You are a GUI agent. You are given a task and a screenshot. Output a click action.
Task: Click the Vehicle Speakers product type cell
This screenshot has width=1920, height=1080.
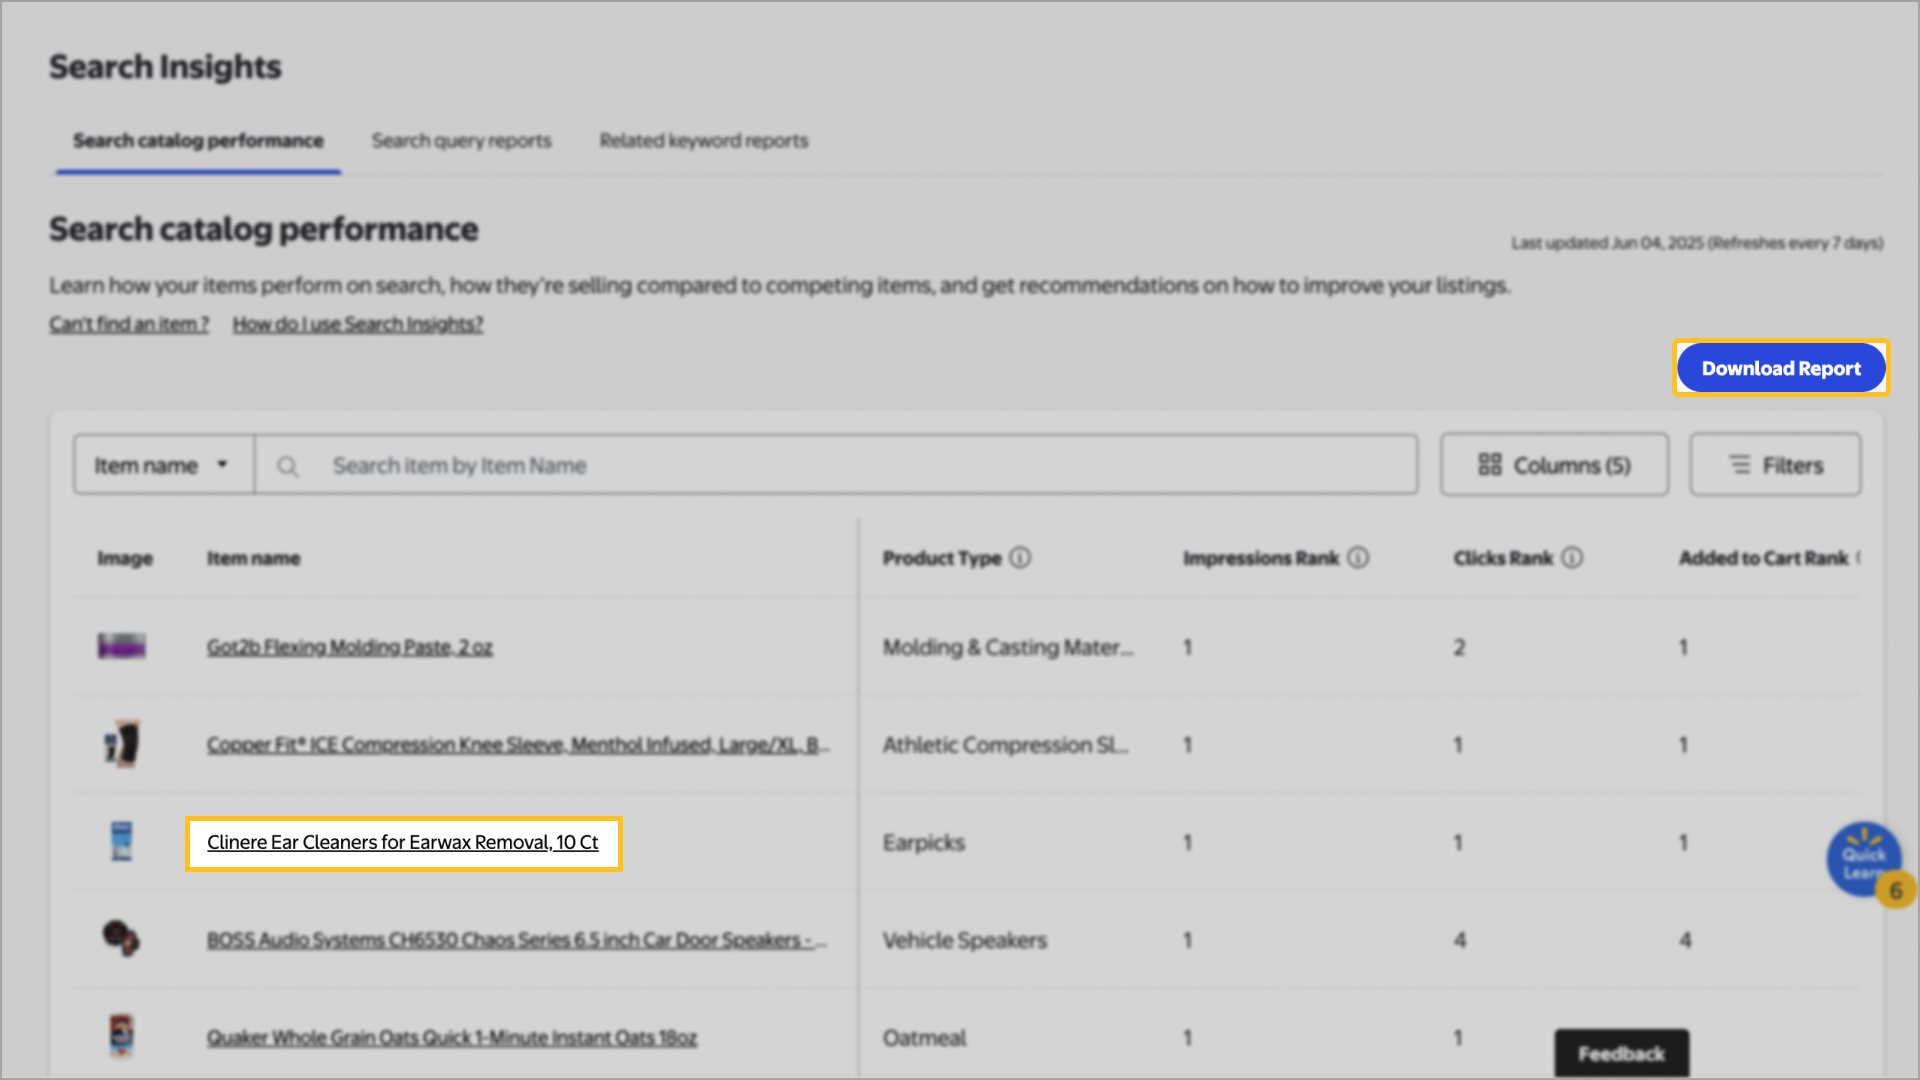click(964, 940)
